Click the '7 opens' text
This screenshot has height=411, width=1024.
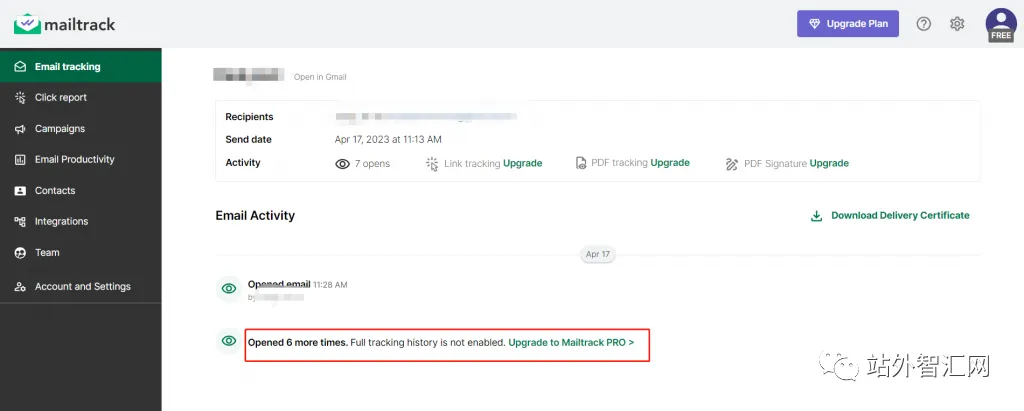372,164
